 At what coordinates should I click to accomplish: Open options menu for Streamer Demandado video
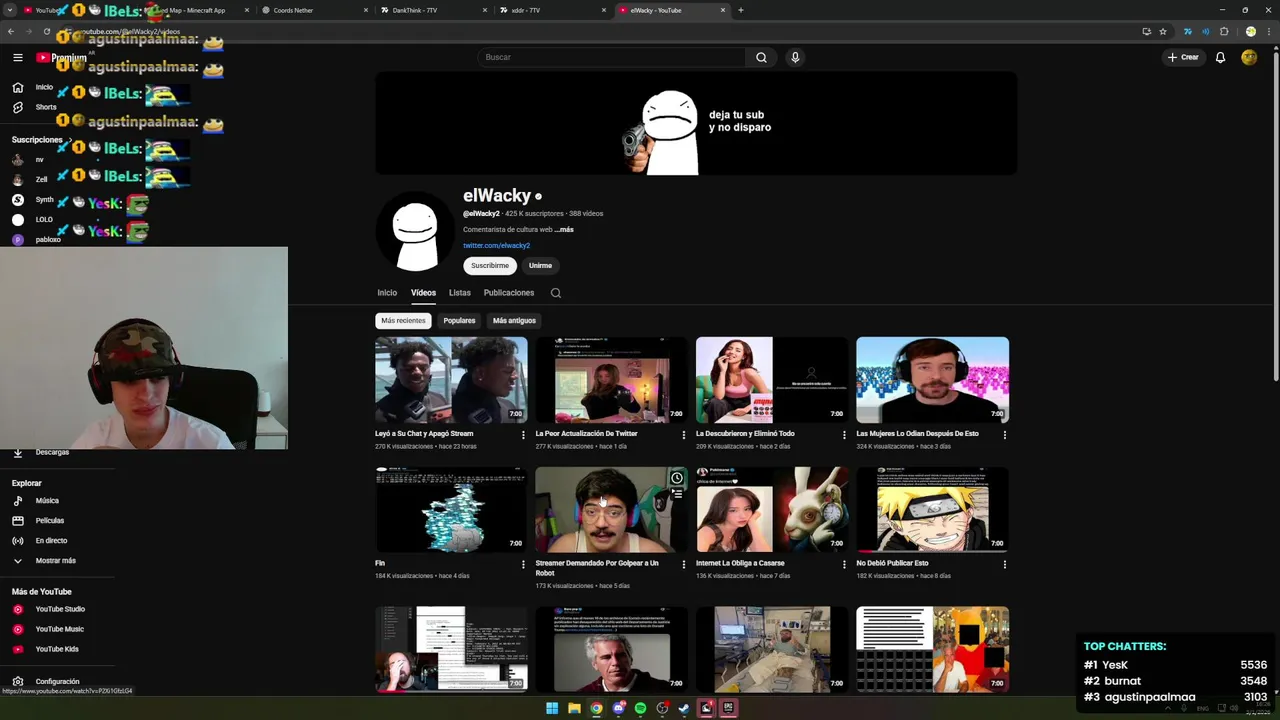(684, 564)
